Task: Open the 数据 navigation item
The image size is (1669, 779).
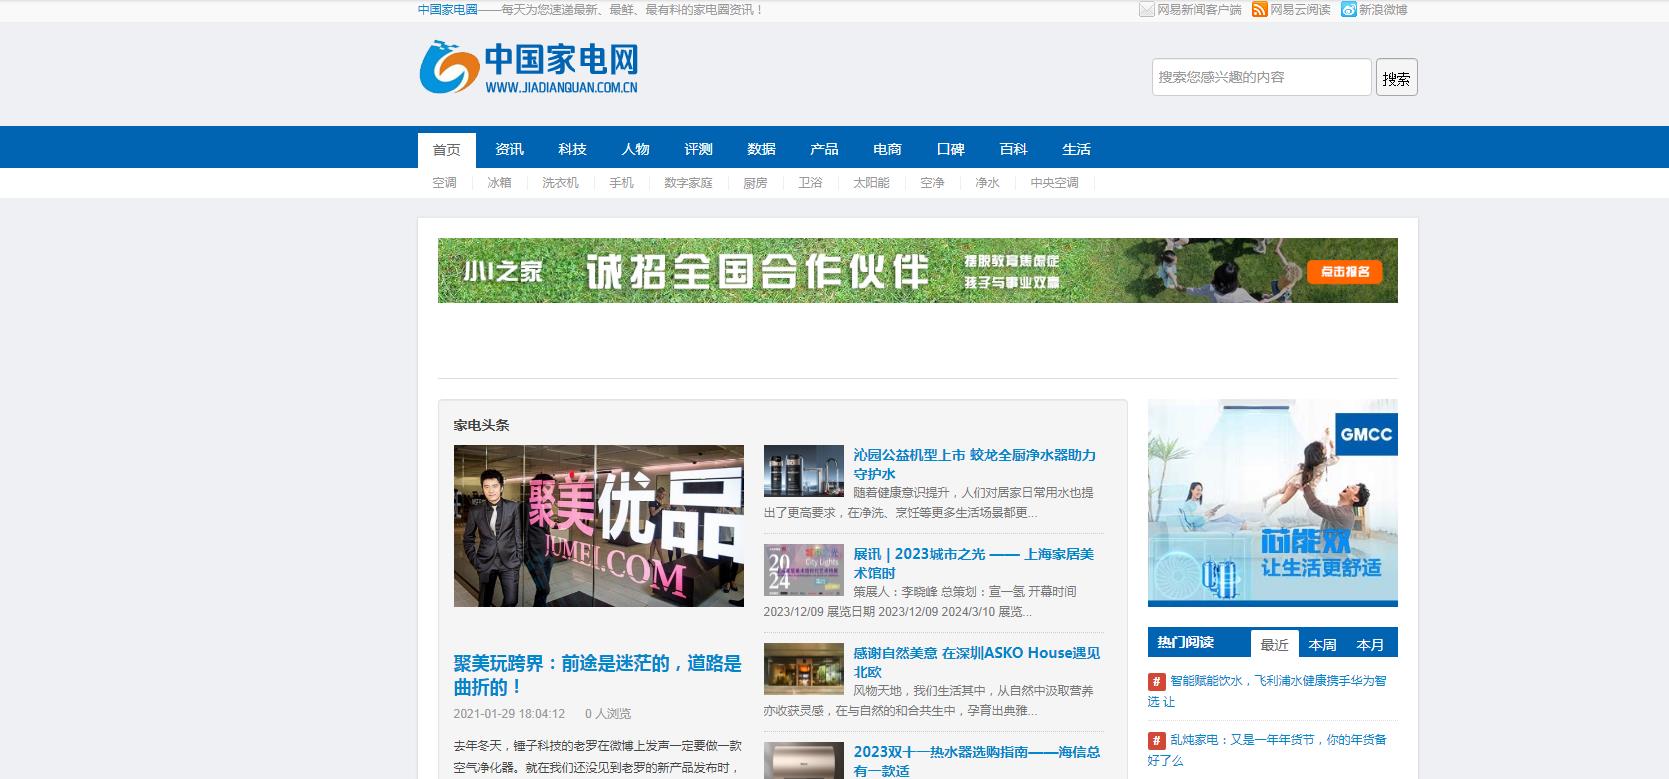Action: (761, 150)
